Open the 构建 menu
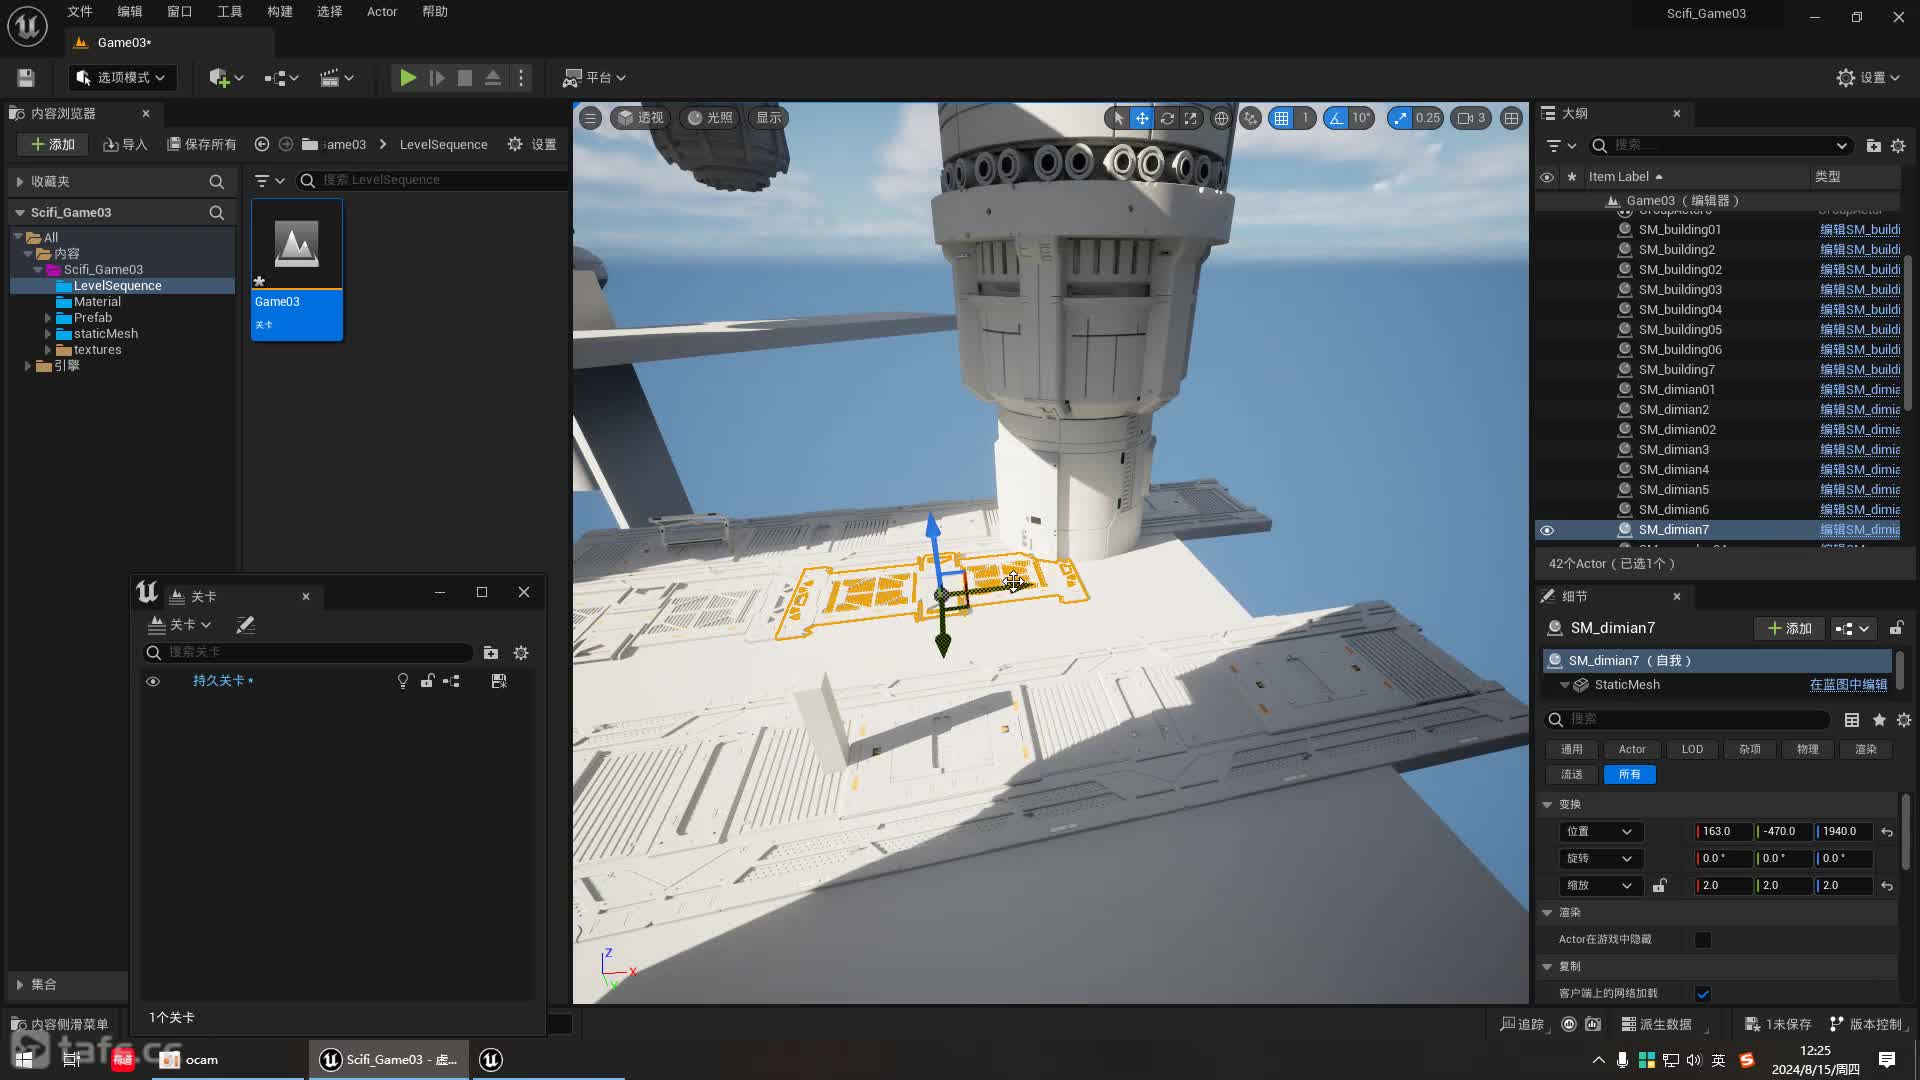Image resolution: width=1920 pixels, height=1080 pixels. 280,12
